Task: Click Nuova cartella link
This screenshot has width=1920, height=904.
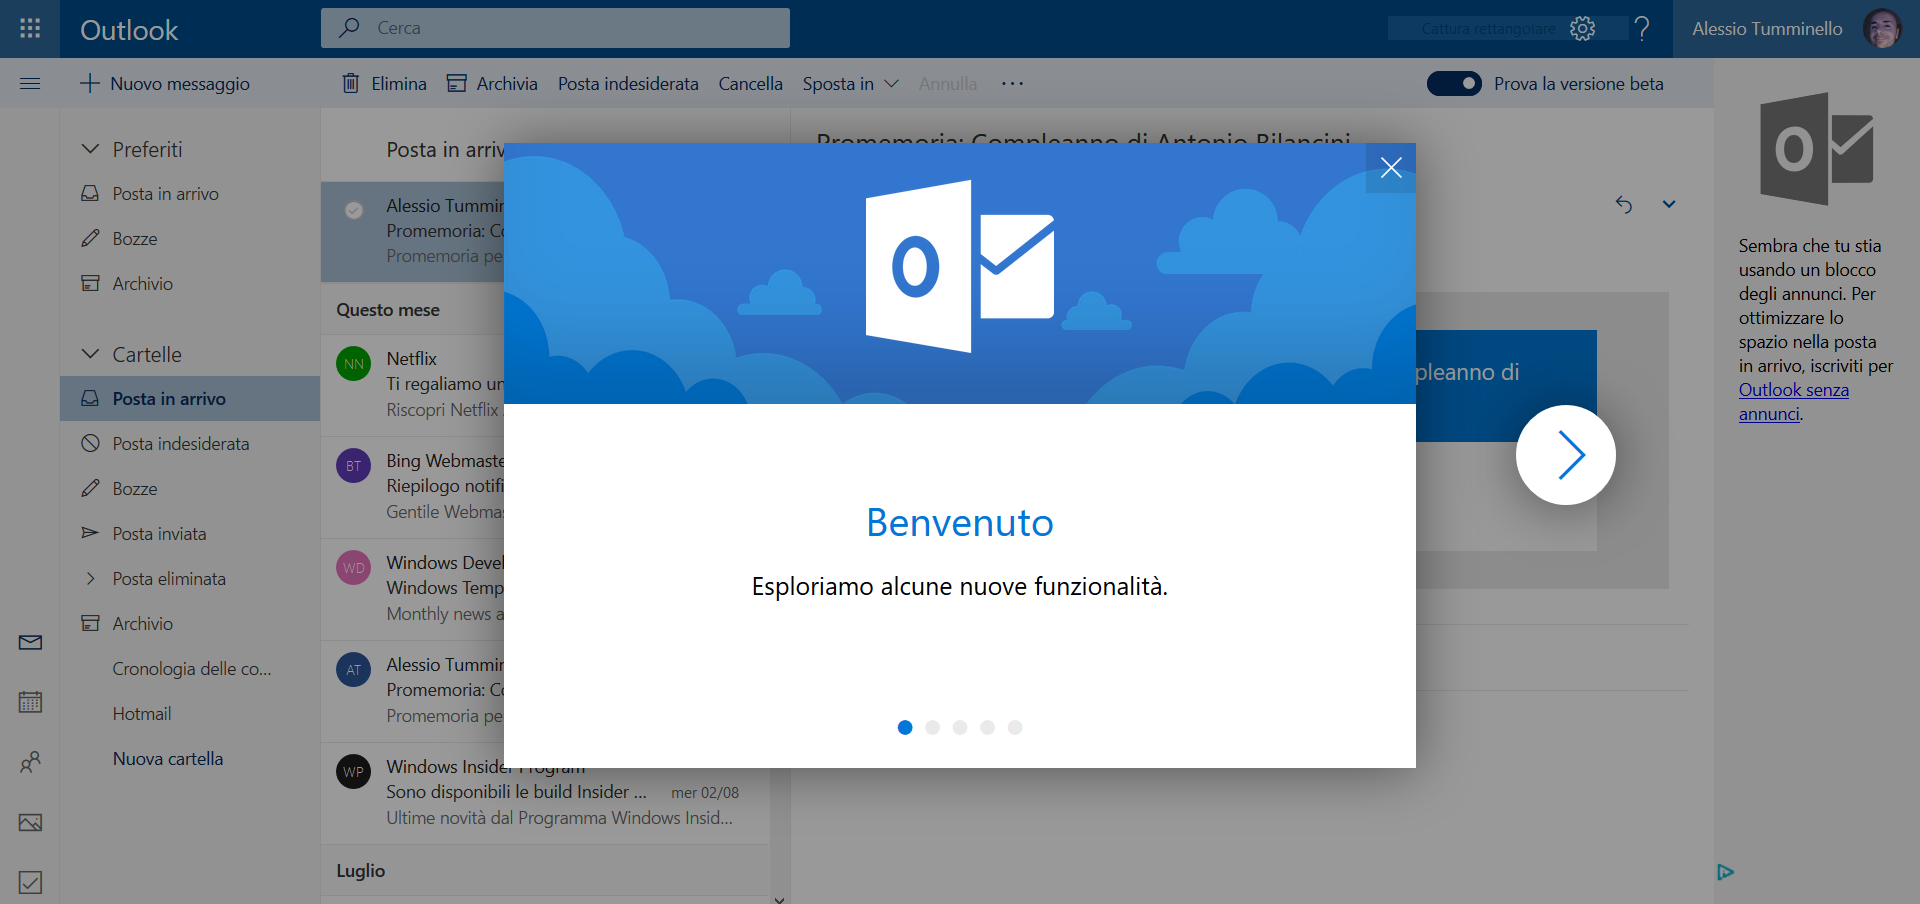Action: 168,759
